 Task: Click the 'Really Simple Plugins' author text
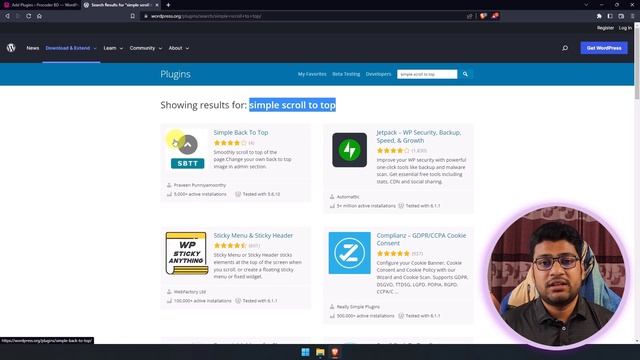pos(358,307)
